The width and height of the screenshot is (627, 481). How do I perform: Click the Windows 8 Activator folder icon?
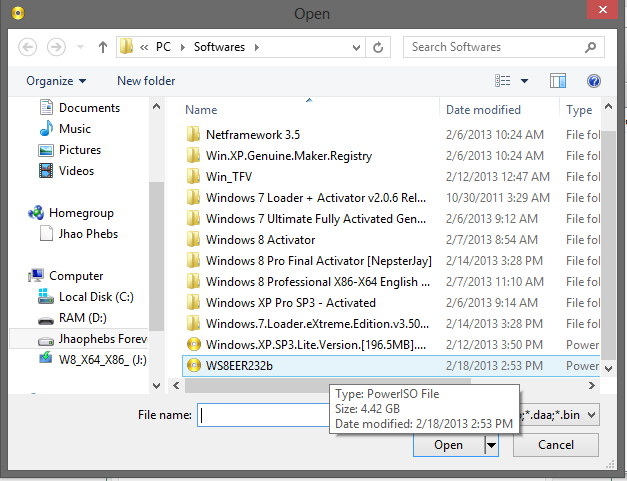(x=194, y=240)
